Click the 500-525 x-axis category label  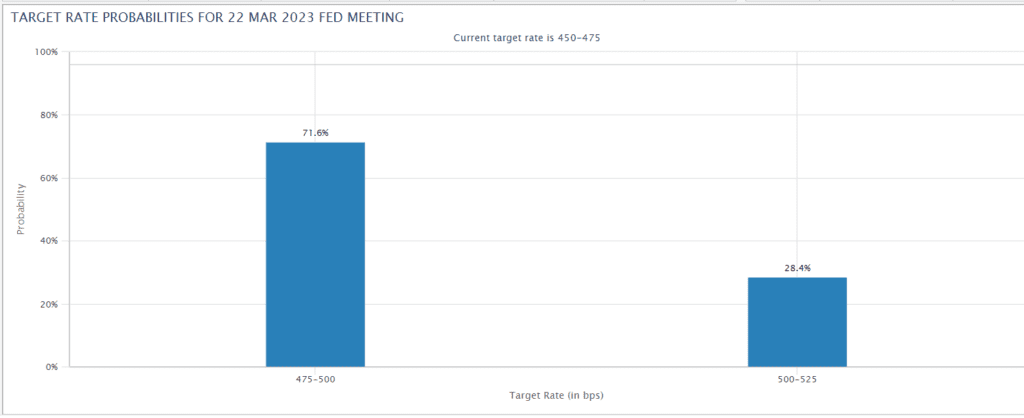coord(797,380)
